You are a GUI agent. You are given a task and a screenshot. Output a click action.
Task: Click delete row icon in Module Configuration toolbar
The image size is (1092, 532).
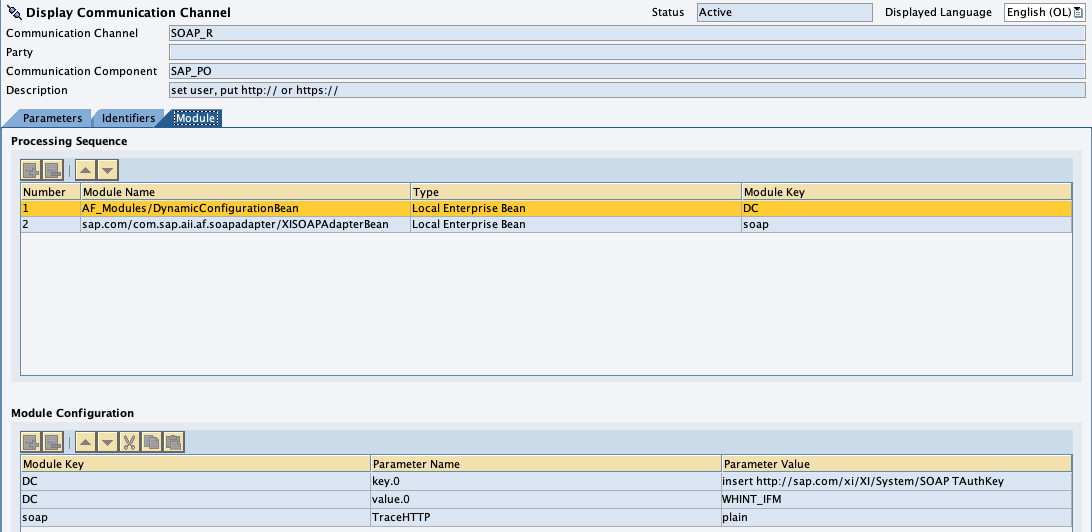click(53, 442)
